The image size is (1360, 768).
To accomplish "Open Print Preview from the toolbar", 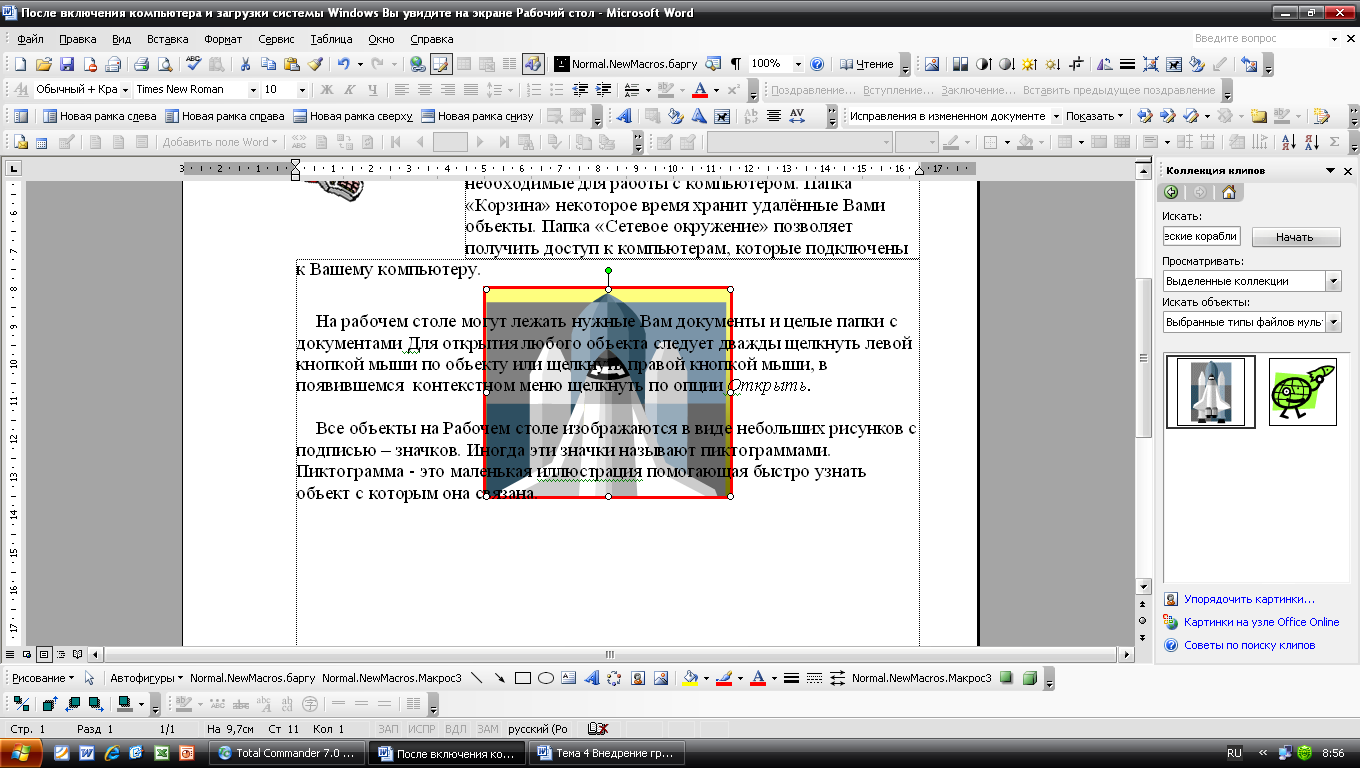I will pyautogui.click(x=164, y=64).
